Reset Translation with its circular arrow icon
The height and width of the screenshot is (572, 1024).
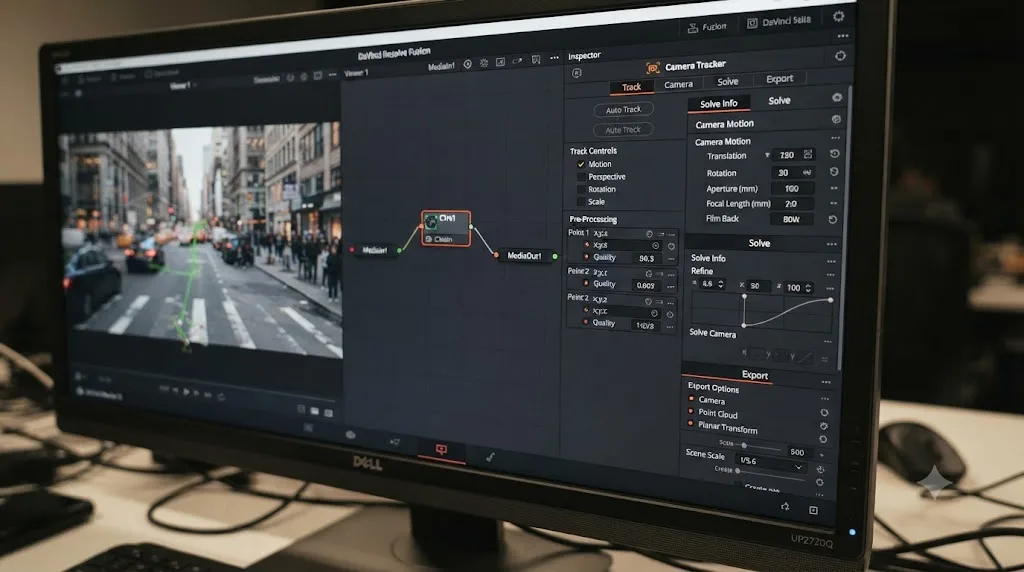click(x=834, y=154)
